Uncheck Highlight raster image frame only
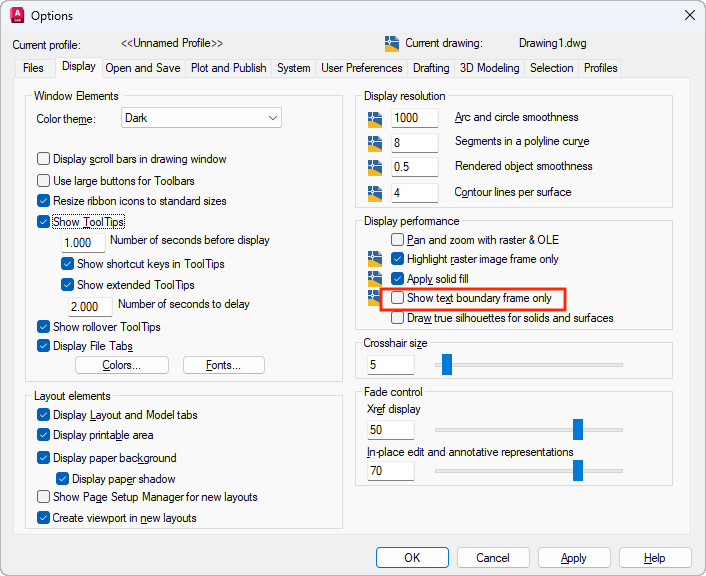 point(397,259)
